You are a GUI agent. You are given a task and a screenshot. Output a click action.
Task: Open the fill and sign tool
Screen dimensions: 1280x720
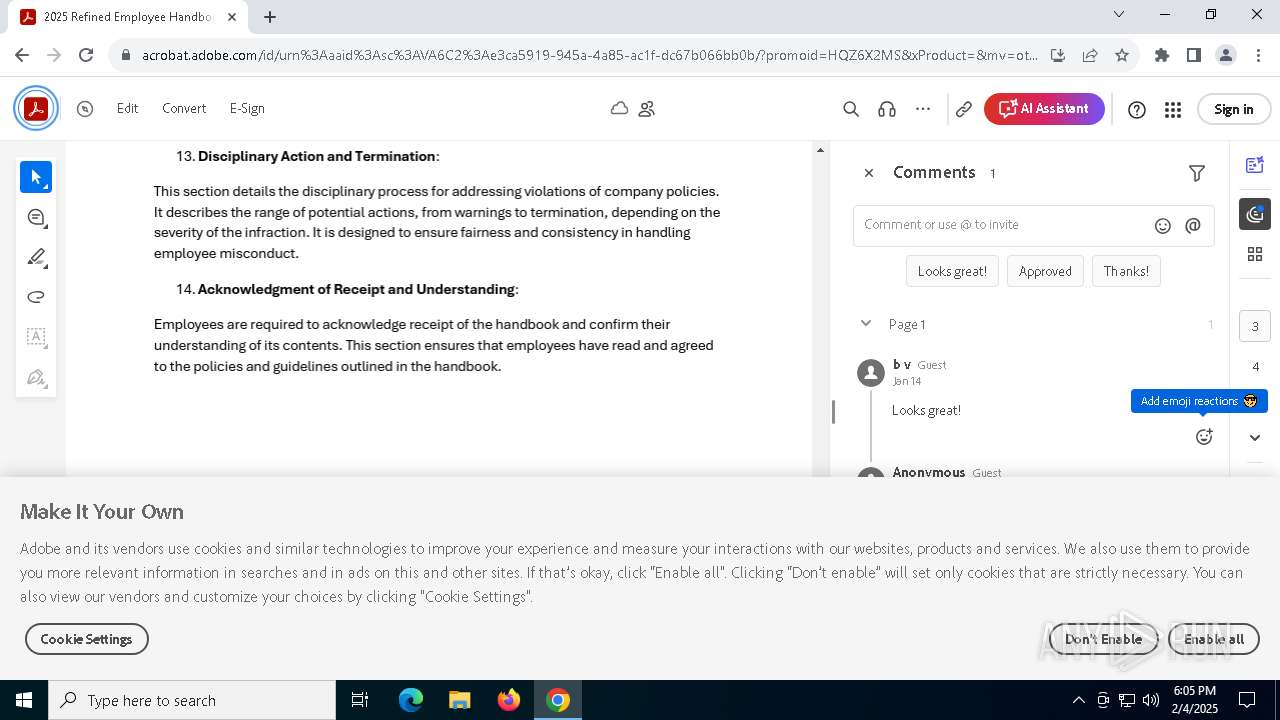point(36,377)
